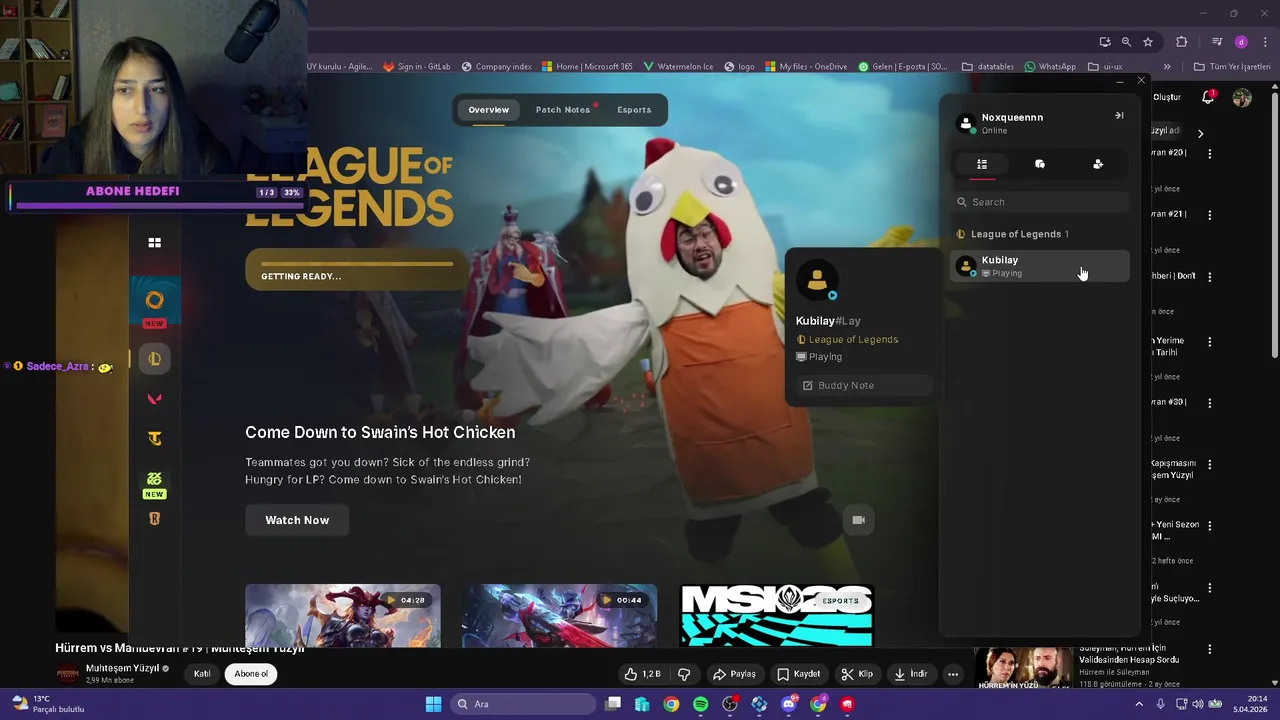The height and width of the screenshot is (720, 1280).
Task: Open Sign in - GitLab bookmark
Action: click(x=417, y=67)
